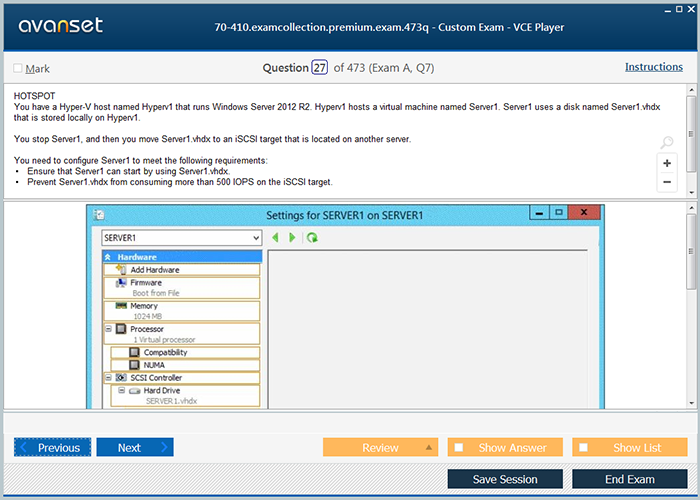Click the "1 Virtual processor" text
Image resolution: width=700 pixels, height=500 pixels.
tap(164, 339)
